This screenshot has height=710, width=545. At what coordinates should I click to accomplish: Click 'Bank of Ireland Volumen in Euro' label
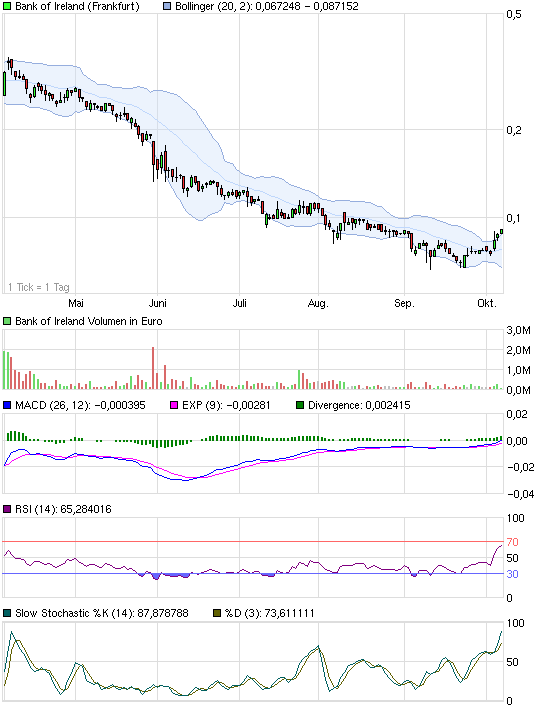pyautogui.click(x=89, y=321)
